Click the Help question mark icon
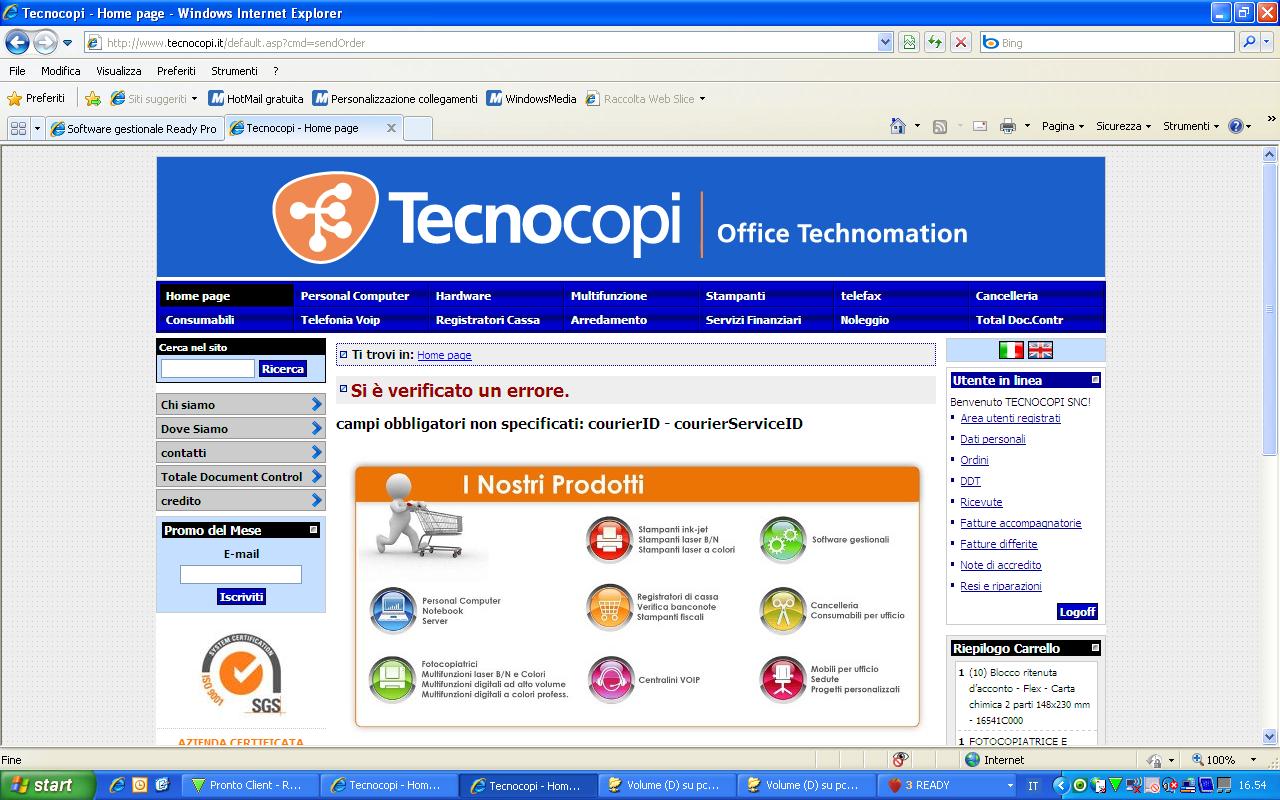This screenshot has width=1280, height=800. pyautogui.click(x=1236, y=126)
